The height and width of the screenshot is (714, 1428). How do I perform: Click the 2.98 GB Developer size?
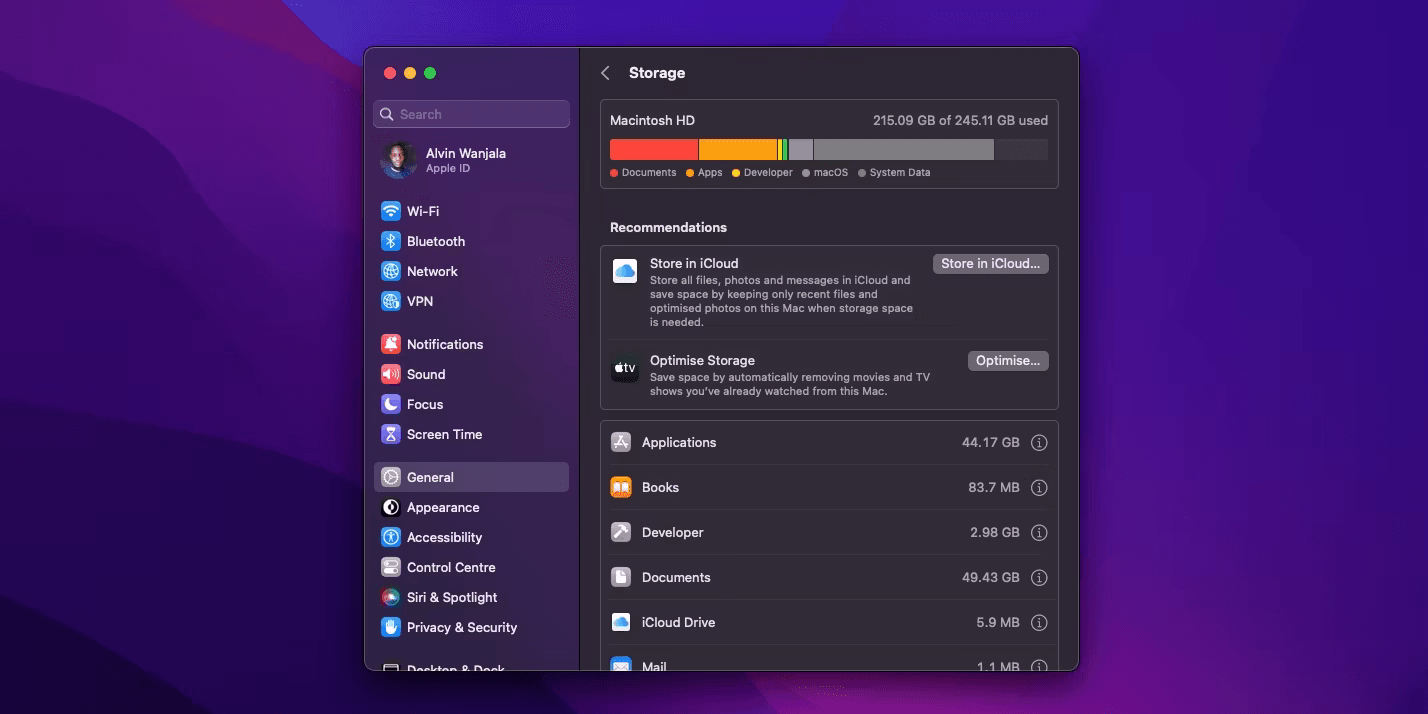click(x=995, y=532)
